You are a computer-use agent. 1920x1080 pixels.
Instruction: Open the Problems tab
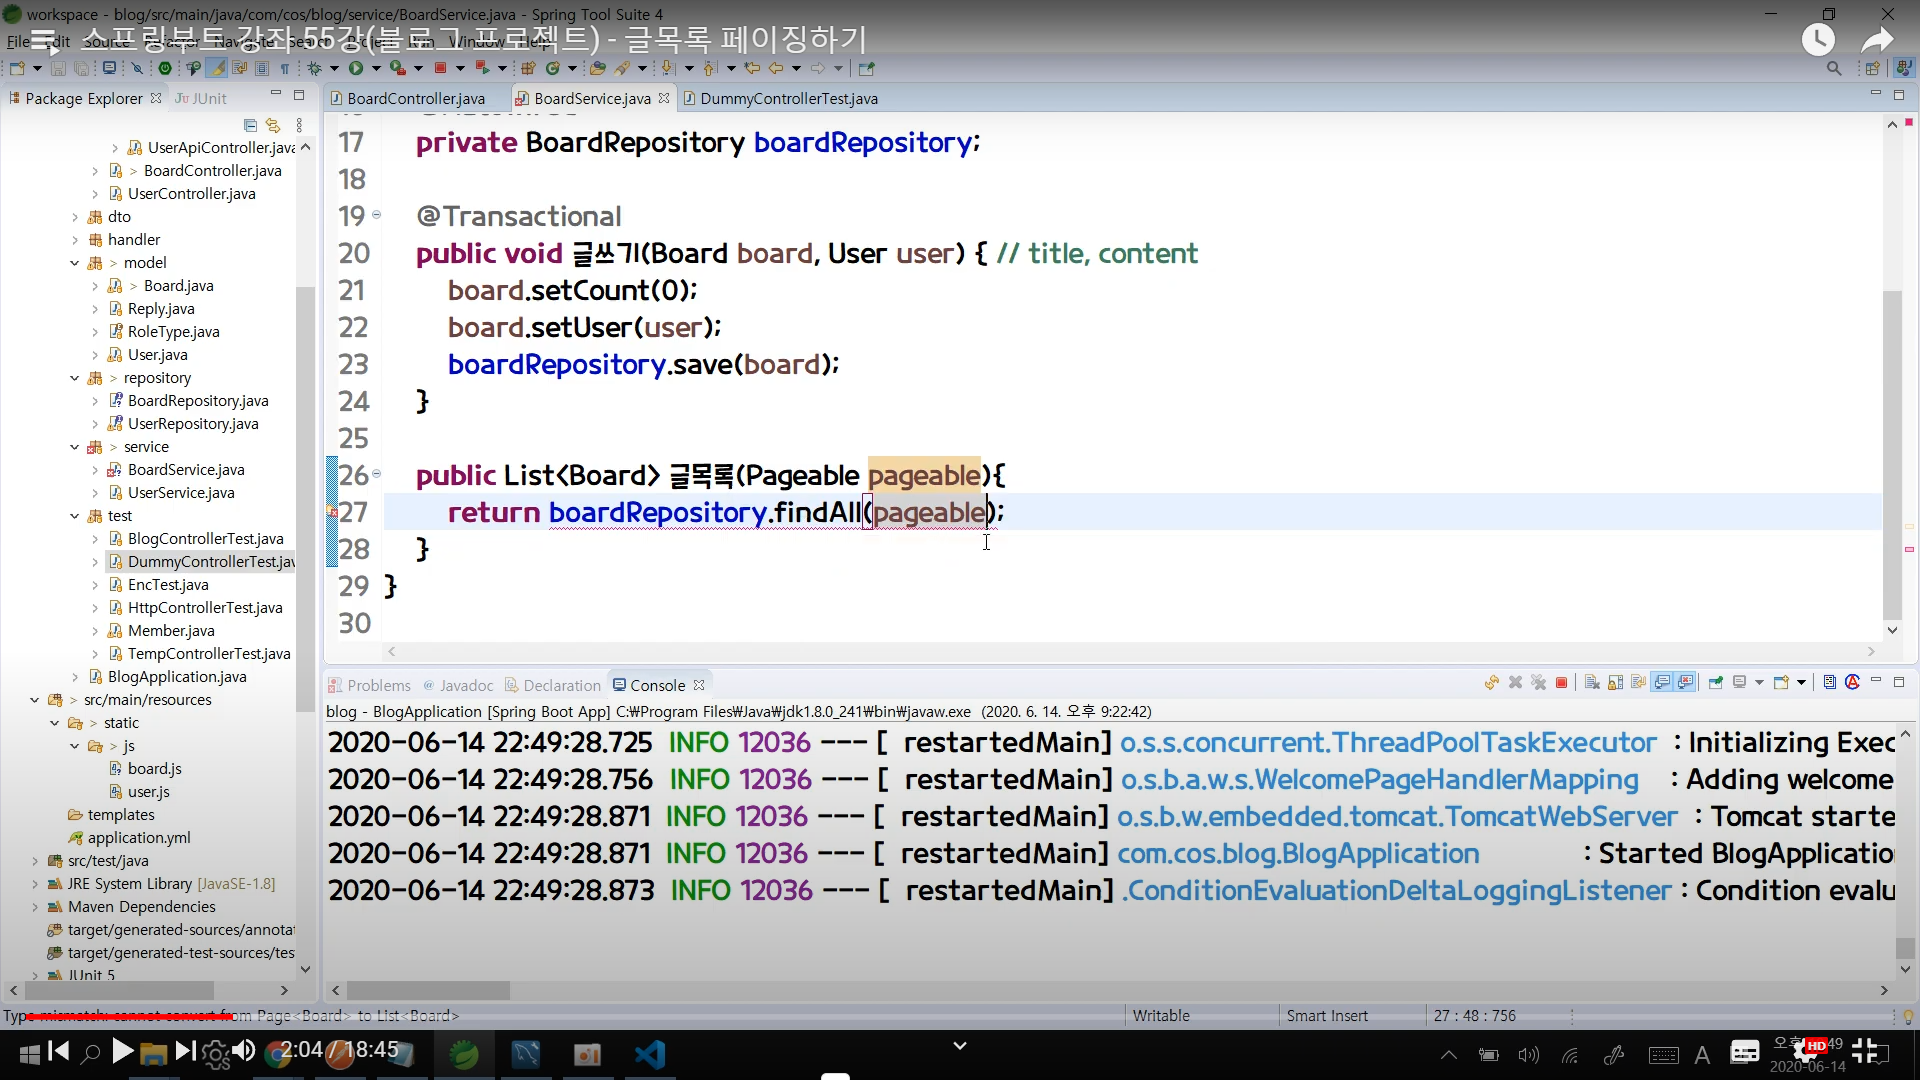pos(369,685)
